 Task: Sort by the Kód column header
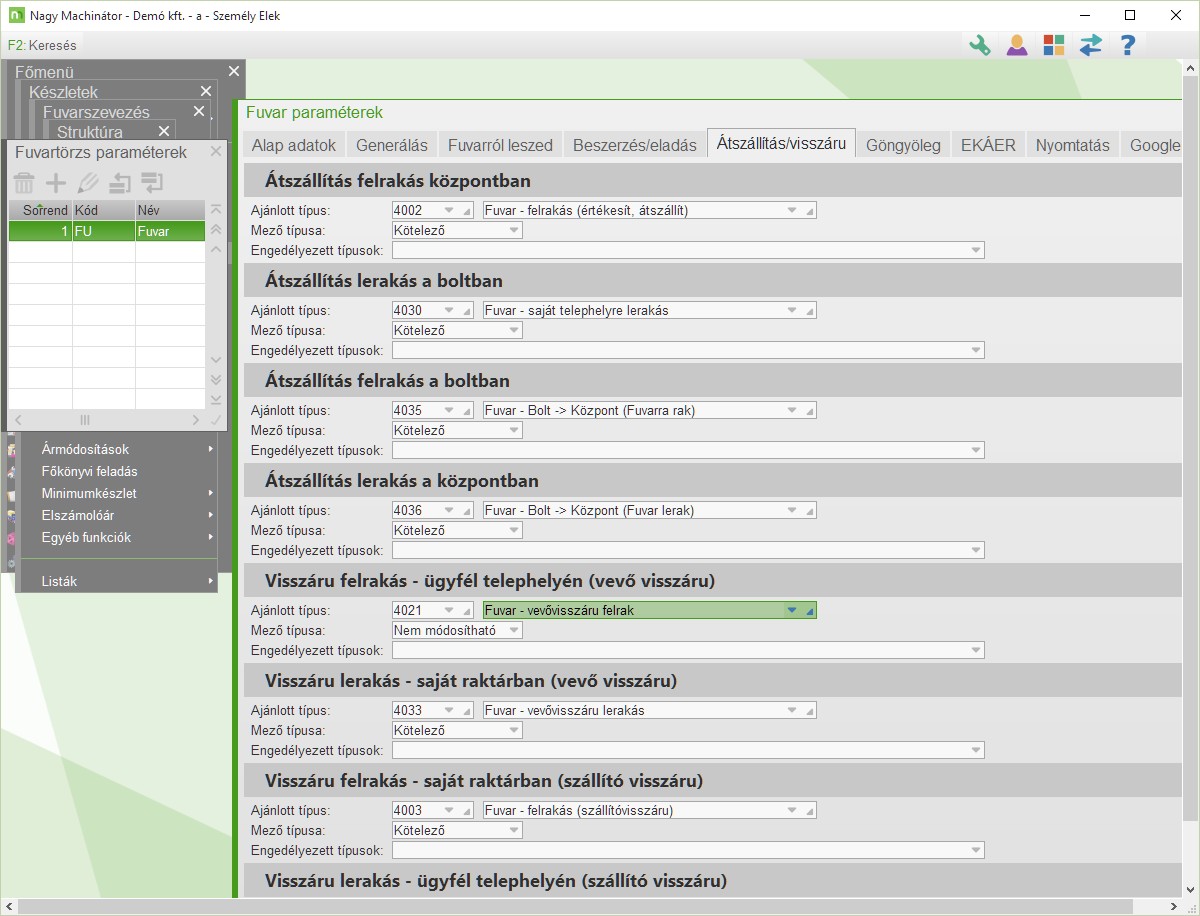(104, 210)
